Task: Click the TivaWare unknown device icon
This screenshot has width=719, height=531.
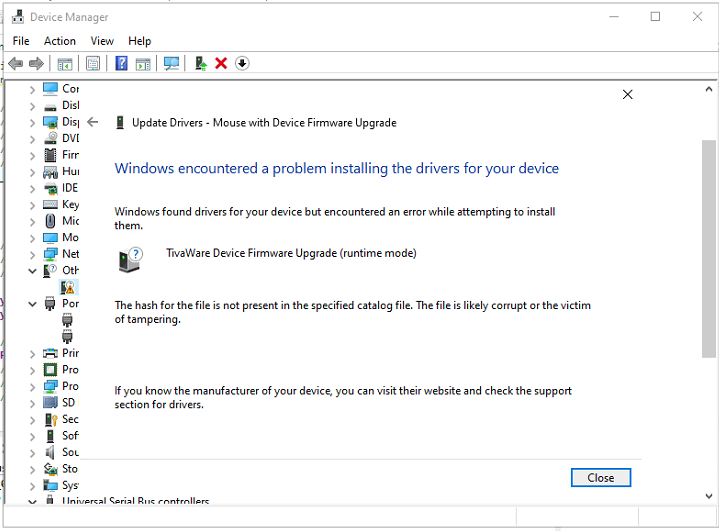Action: click(x=131, y=260)
